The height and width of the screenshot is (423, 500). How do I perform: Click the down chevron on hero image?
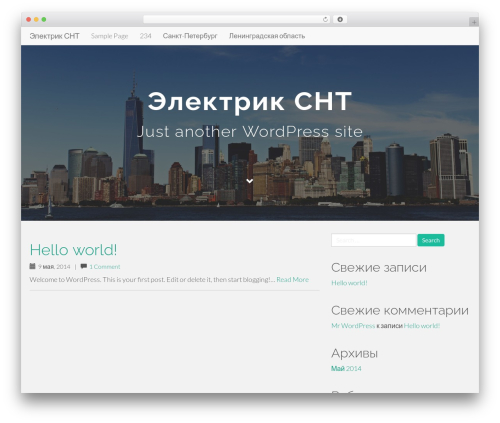click(250, 181)
